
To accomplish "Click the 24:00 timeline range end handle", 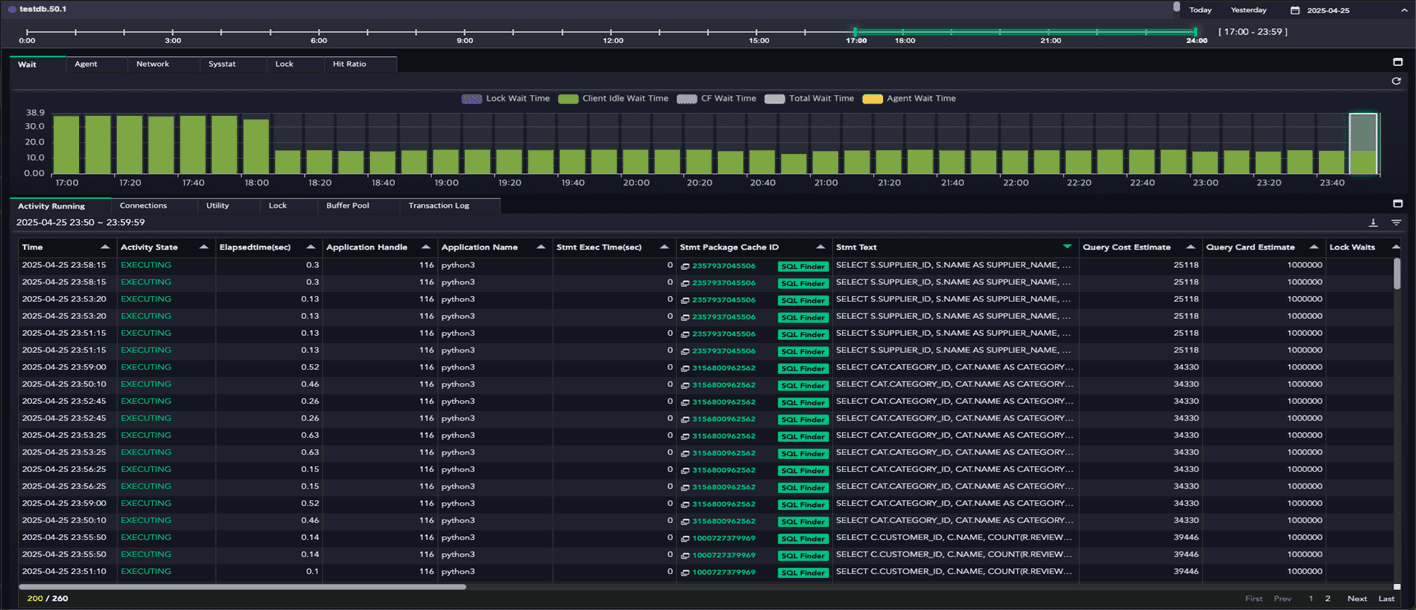I will tap(1197, 32).
